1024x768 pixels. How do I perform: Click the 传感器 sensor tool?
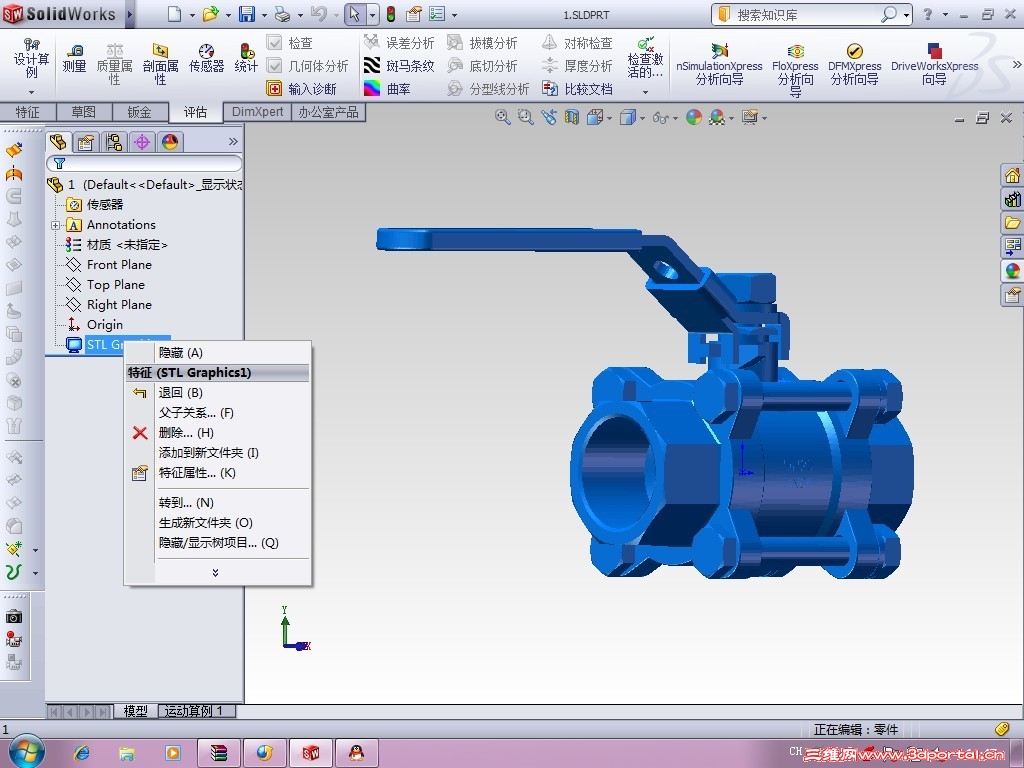[206, 59]
